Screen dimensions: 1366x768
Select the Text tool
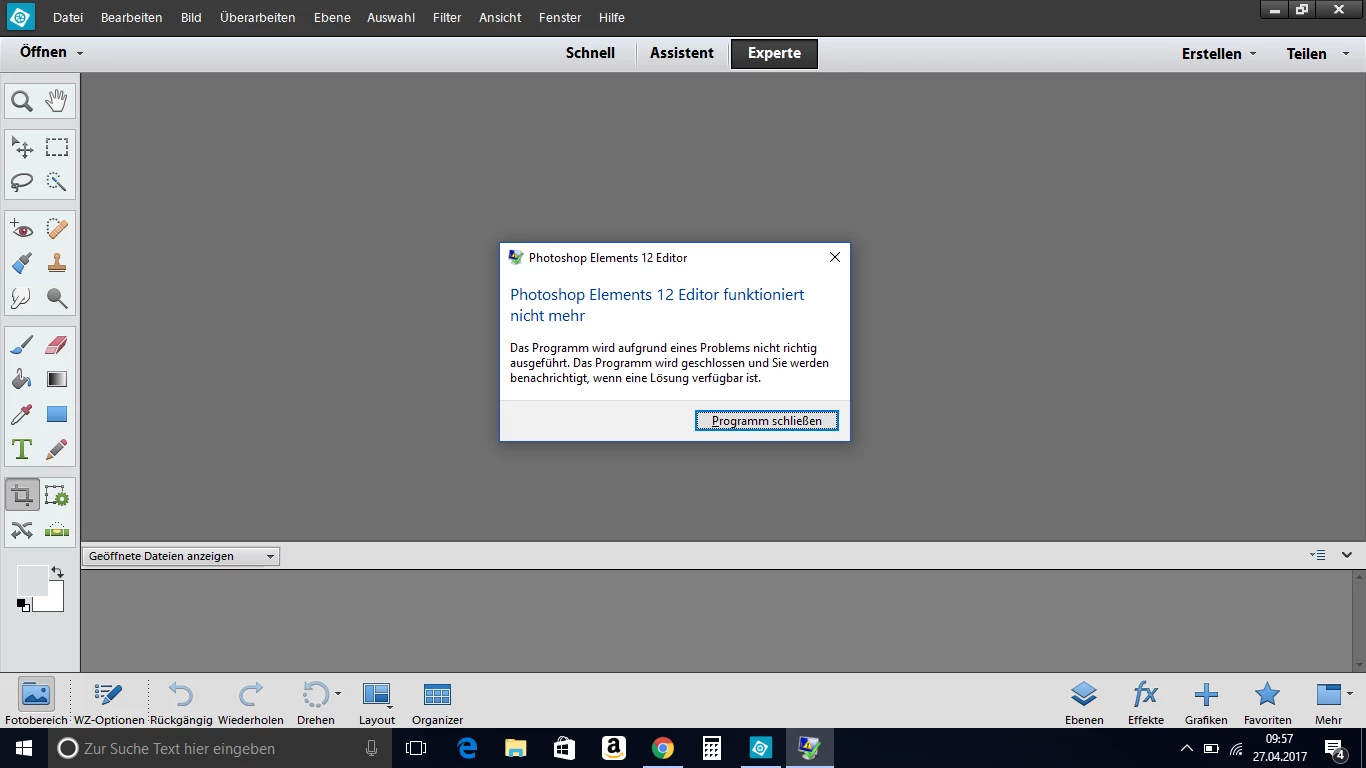[x=22, y=448]
